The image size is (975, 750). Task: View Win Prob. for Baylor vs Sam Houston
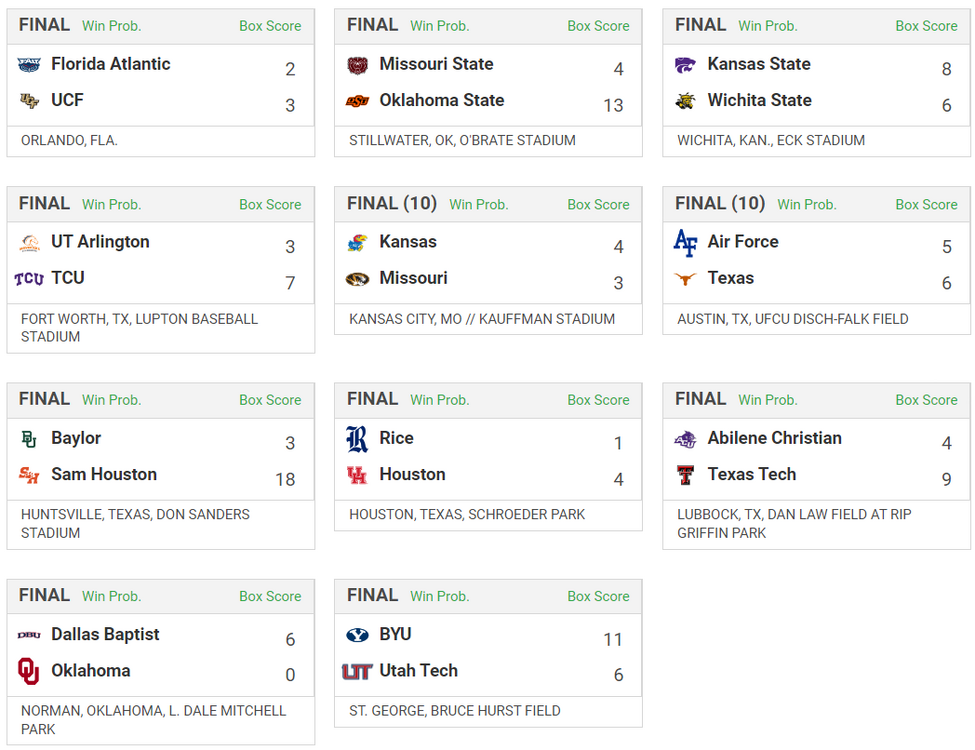111,400
